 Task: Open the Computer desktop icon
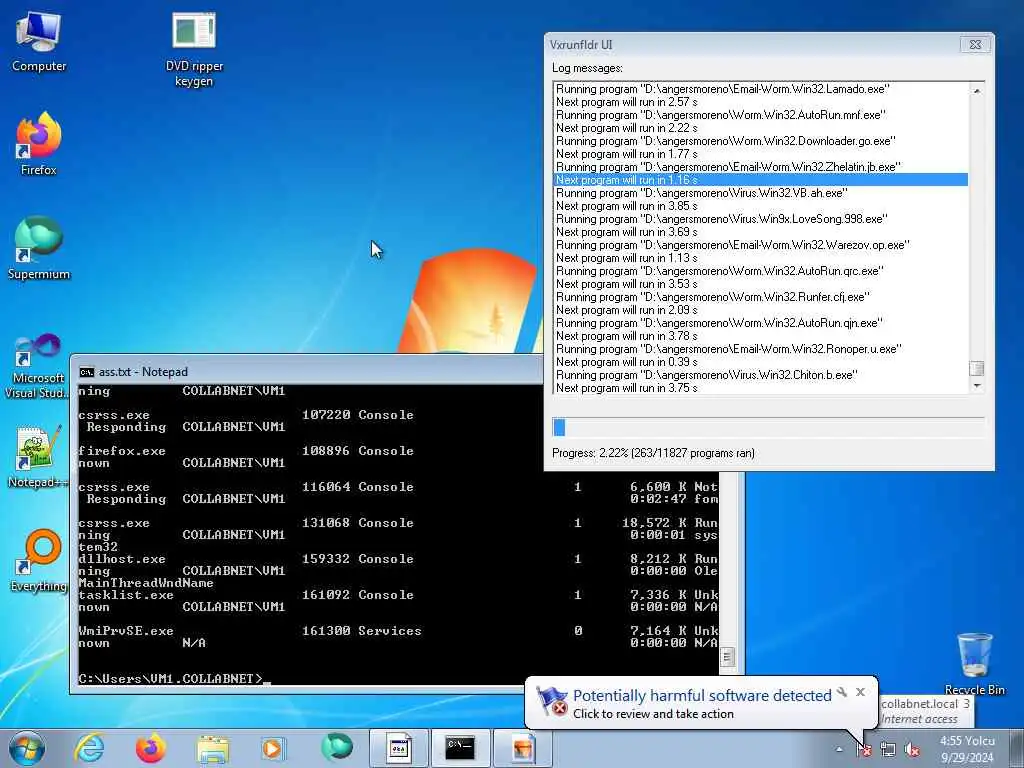pos(39,41)
